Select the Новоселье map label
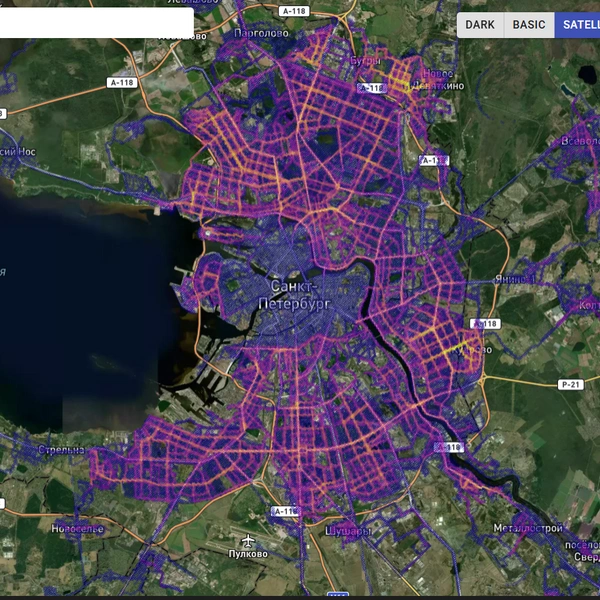This screenshot has height=600, width=600. pos(78,528)
